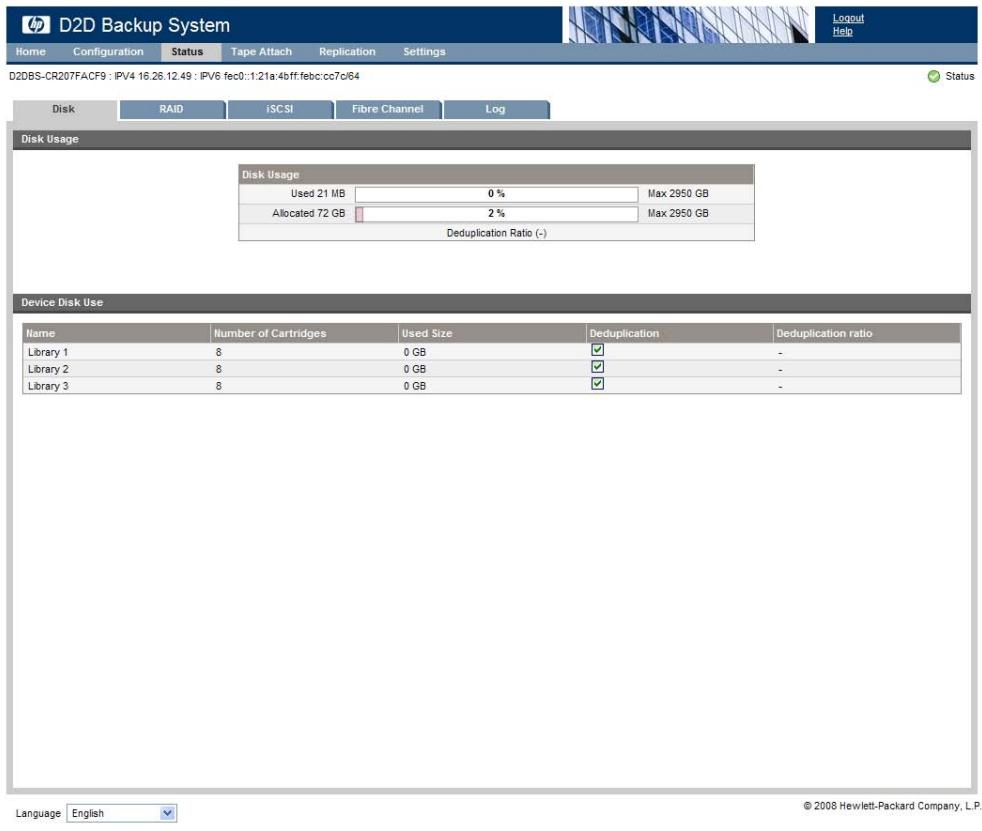Viewport: 982px width, 831px height.
Task: Click the Deduplication column header
Action: click(680, 333)
